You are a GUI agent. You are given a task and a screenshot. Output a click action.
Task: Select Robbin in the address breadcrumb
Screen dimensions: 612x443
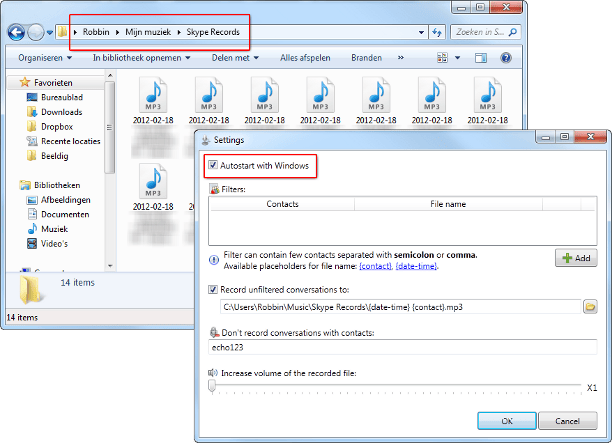coord(96,32)
